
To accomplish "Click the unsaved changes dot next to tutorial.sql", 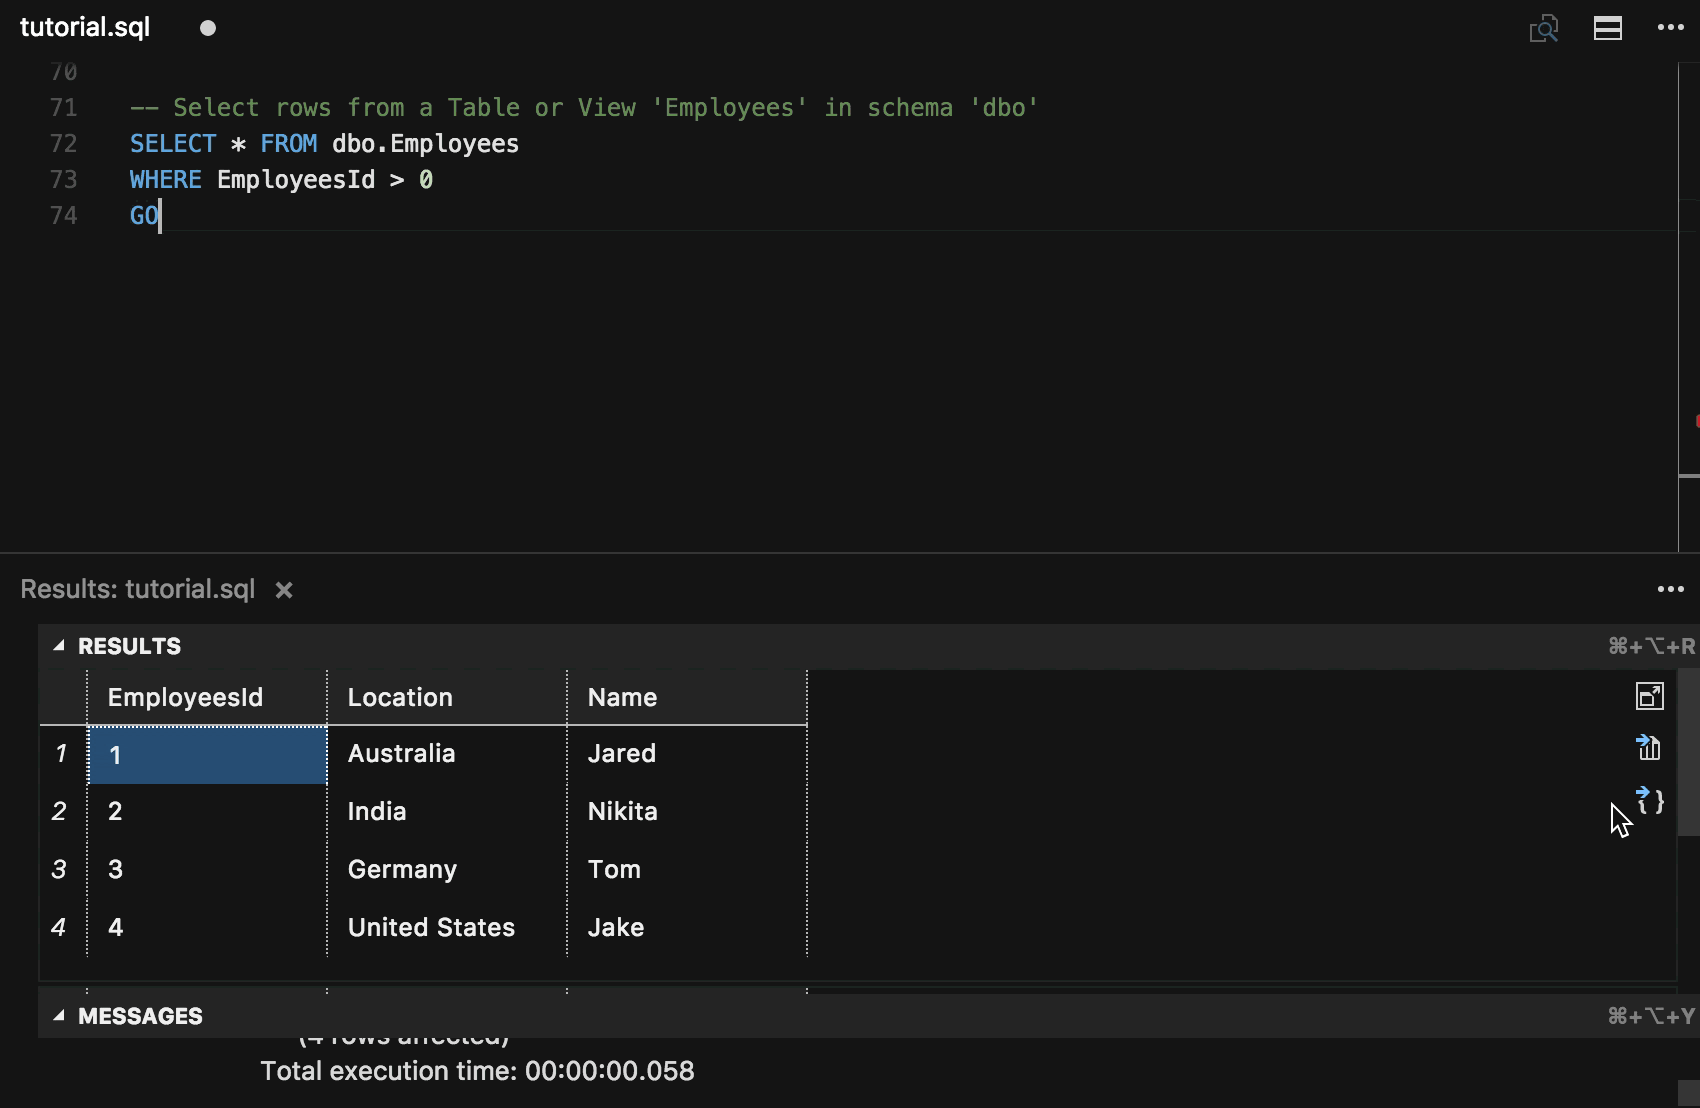I will pos(207,28).
